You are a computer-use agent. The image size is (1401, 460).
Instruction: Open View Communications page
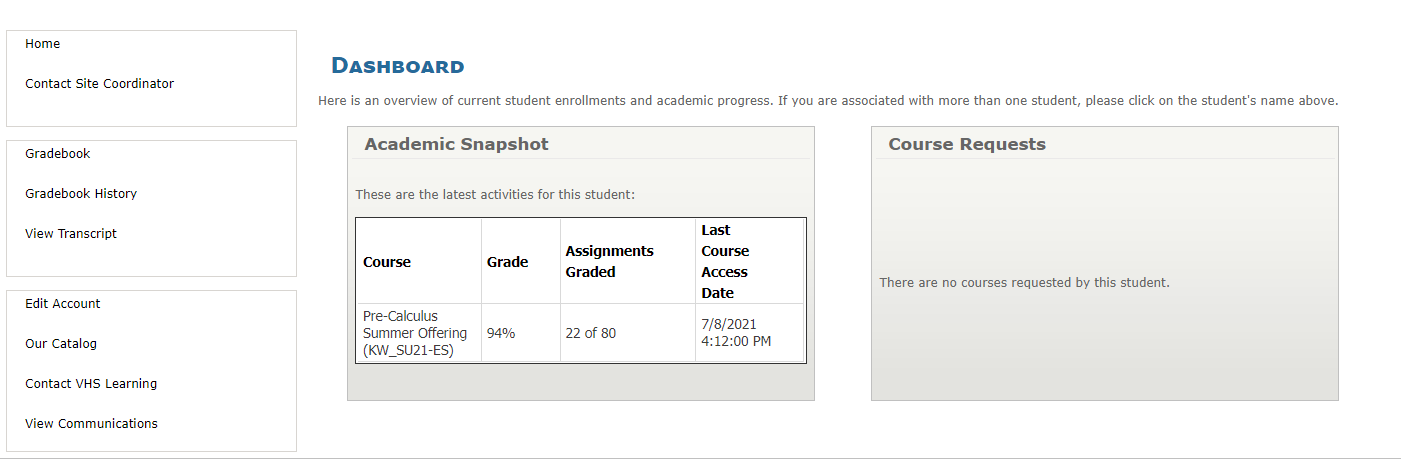(91, 424)
